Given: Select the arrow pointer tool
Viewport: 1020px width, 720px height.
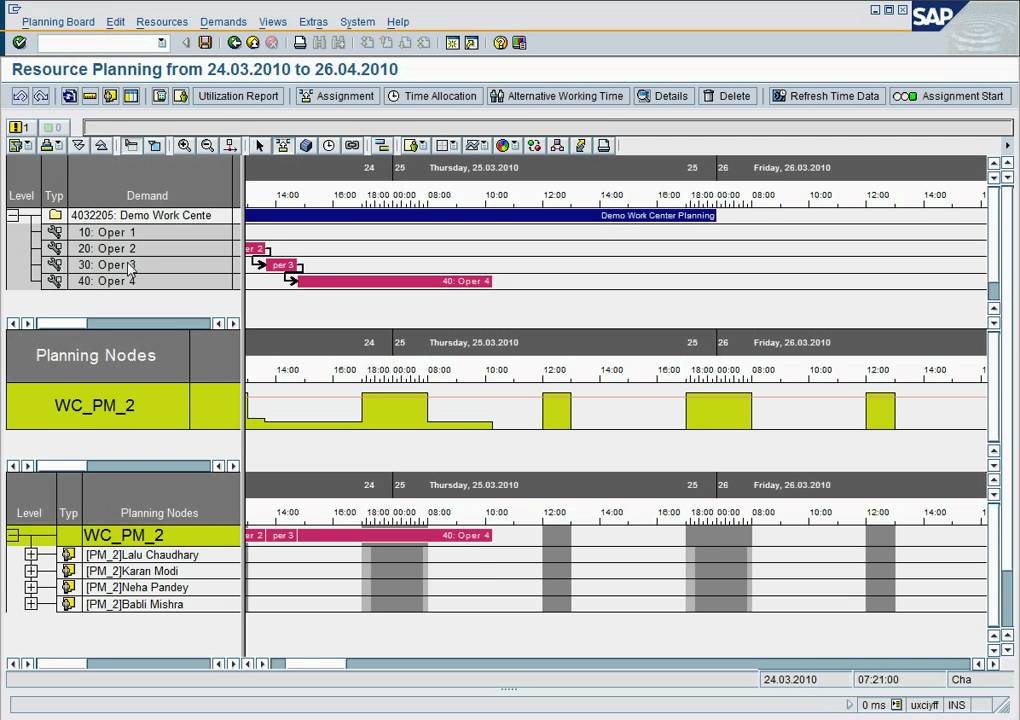Looking at the screenshot, I should coord(260,146).
